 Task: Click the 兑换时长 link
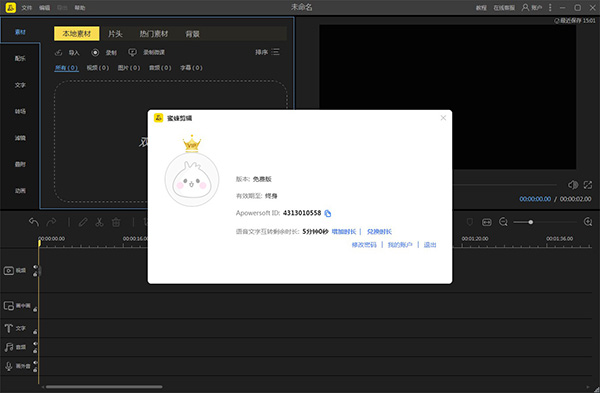[379, 232]
